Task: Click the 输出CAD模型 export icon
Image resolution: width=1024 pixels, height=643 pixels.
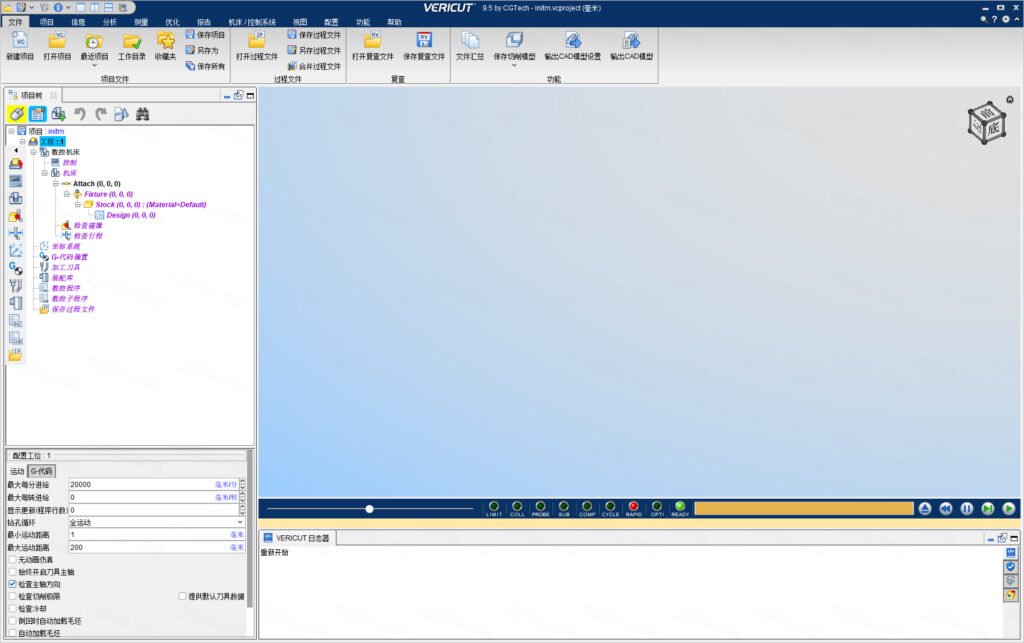Action: point(631,40)
